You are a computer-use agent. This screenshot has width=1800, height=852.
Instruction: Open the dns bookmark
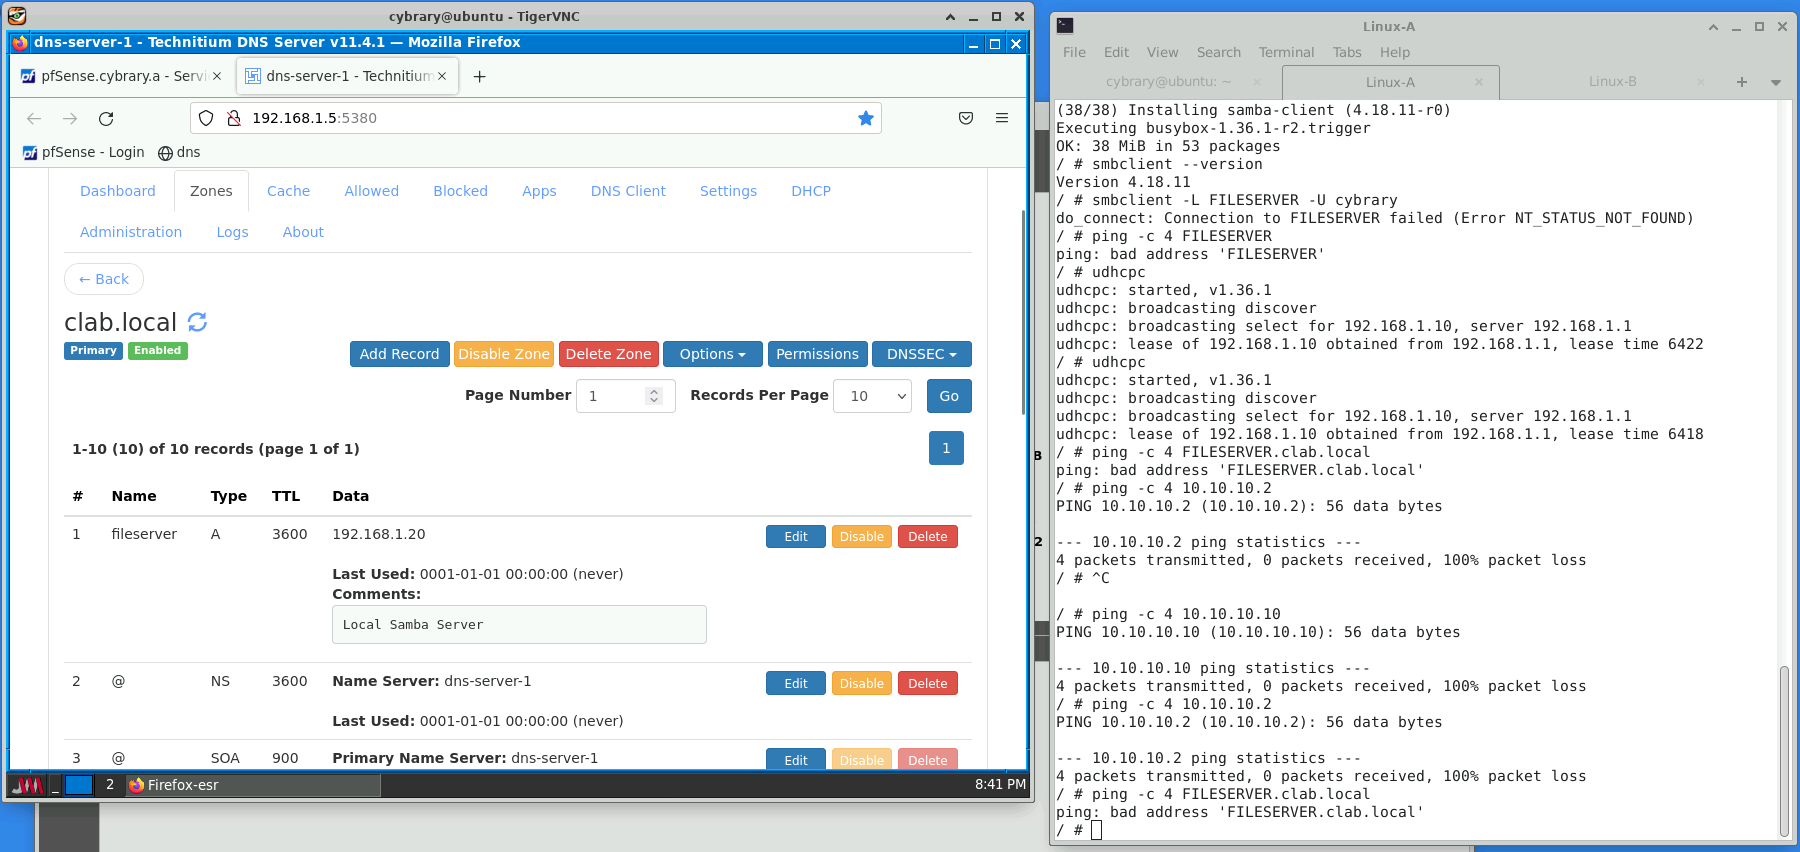[x=179, y=152]
